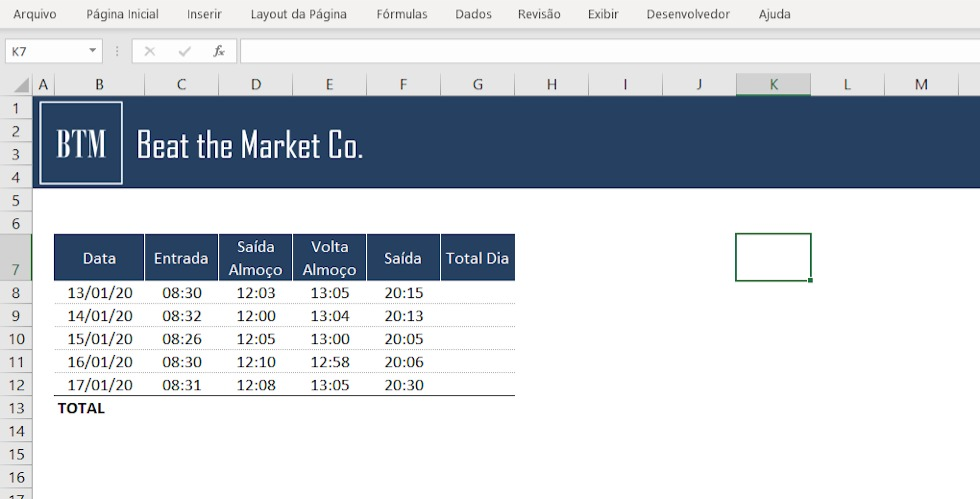980x499 pixels.
Task: Select the cell showing 12:10
Action: pos(255,361)
